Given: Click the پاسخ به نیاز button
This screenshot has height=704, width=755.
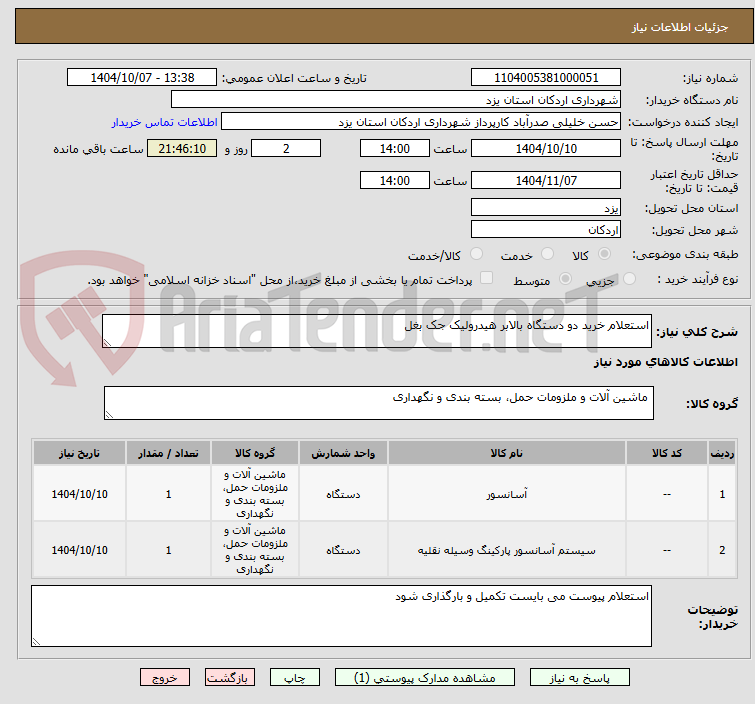Looking at the screenshot, I should click(579, 678).
